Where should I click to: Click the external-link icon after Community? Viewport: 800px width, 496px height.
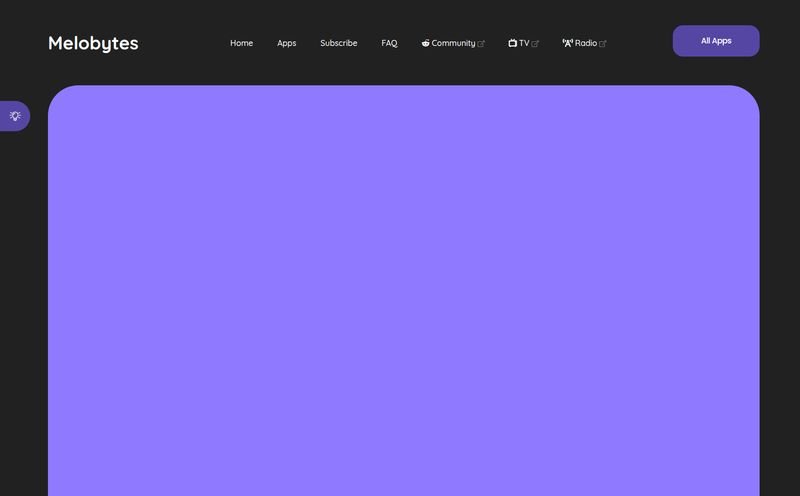point(481,44)
